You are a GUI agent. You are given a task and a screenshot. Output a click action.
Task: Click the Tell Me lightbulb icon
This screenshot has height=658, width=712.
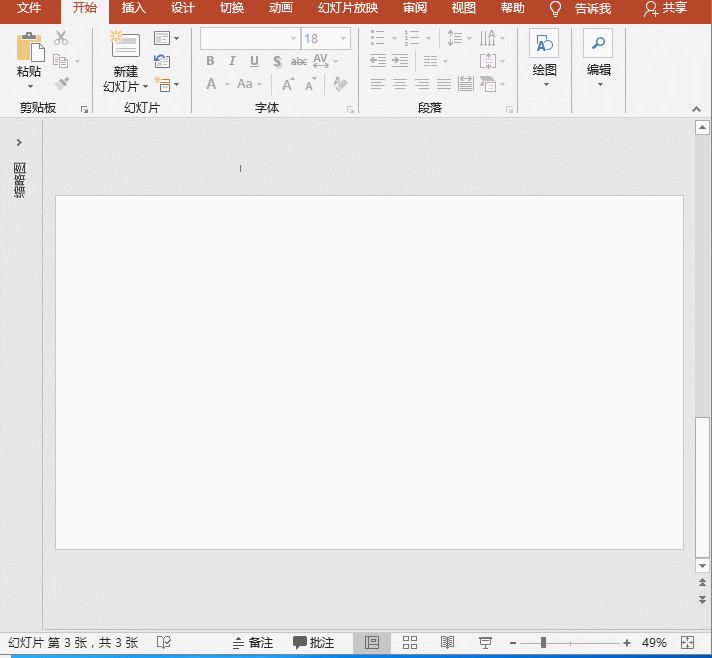click(555, 9)
